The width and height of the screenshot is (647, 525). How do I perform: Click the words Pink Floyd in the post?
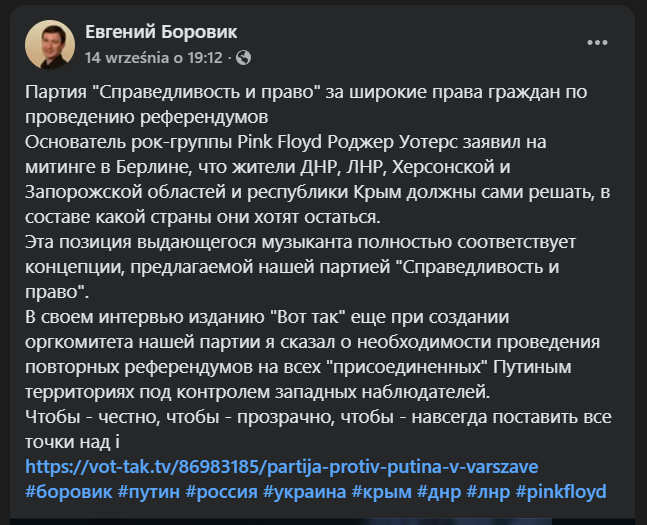coord(279,142)
